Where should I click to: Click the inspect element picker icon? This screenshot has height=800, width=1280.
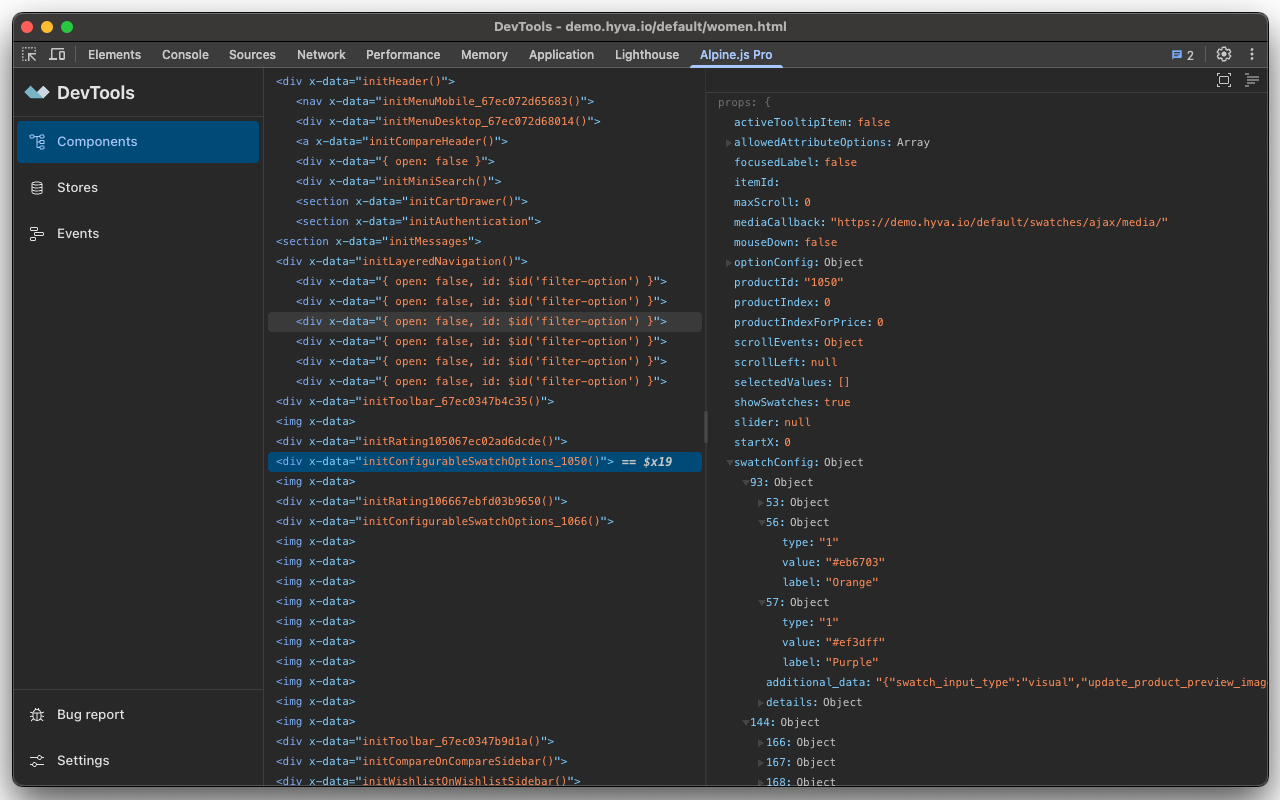29,55
